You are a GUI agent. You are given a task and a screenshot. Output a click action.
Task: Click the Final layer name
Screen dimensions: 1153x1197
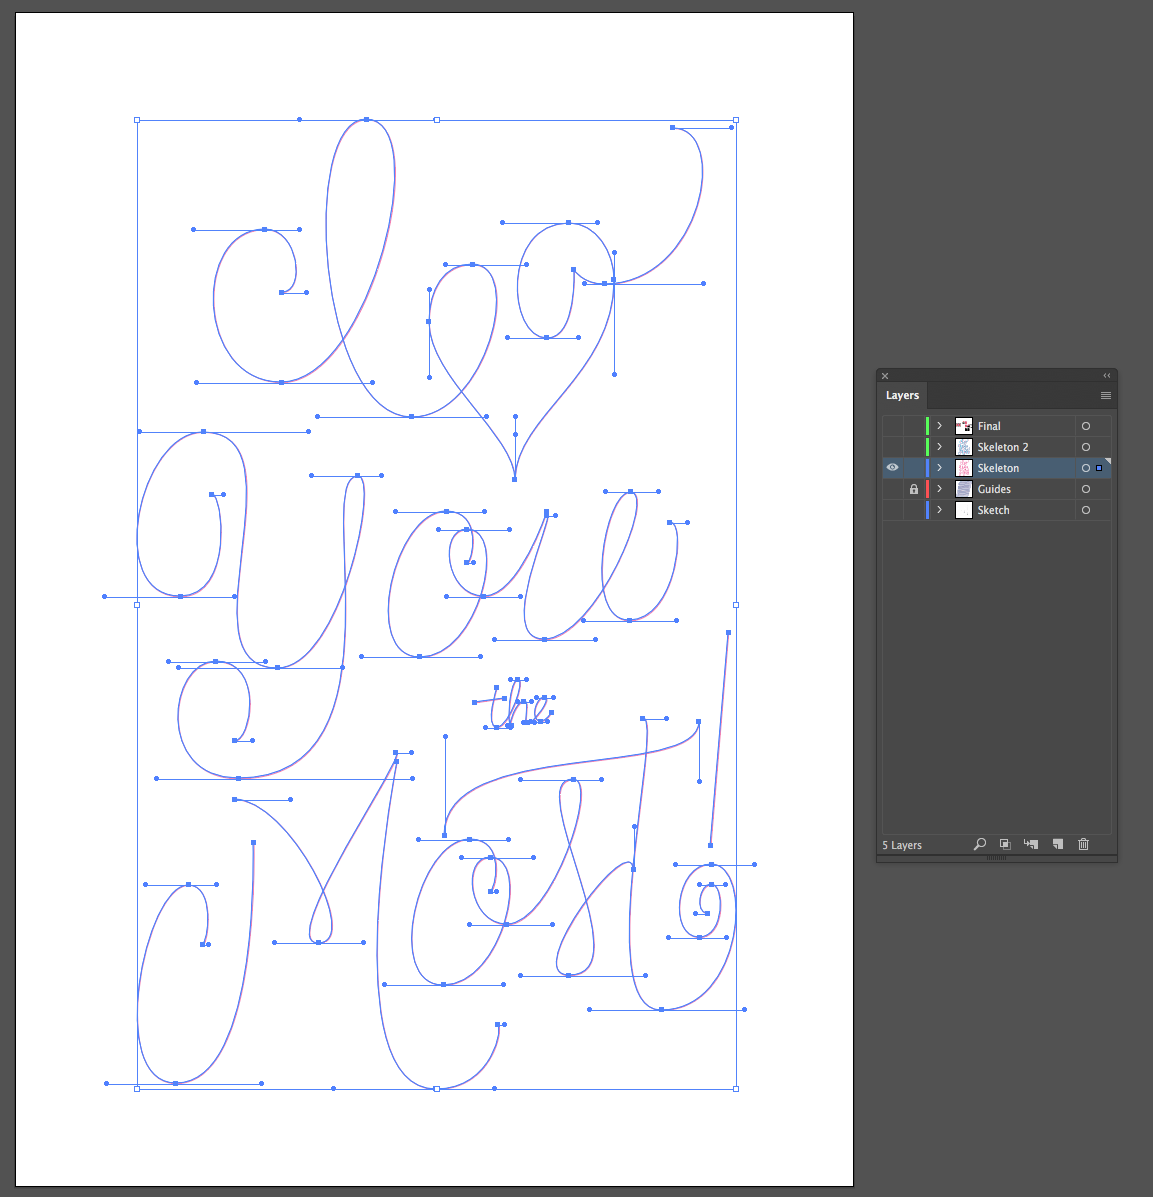click(989, 427)
